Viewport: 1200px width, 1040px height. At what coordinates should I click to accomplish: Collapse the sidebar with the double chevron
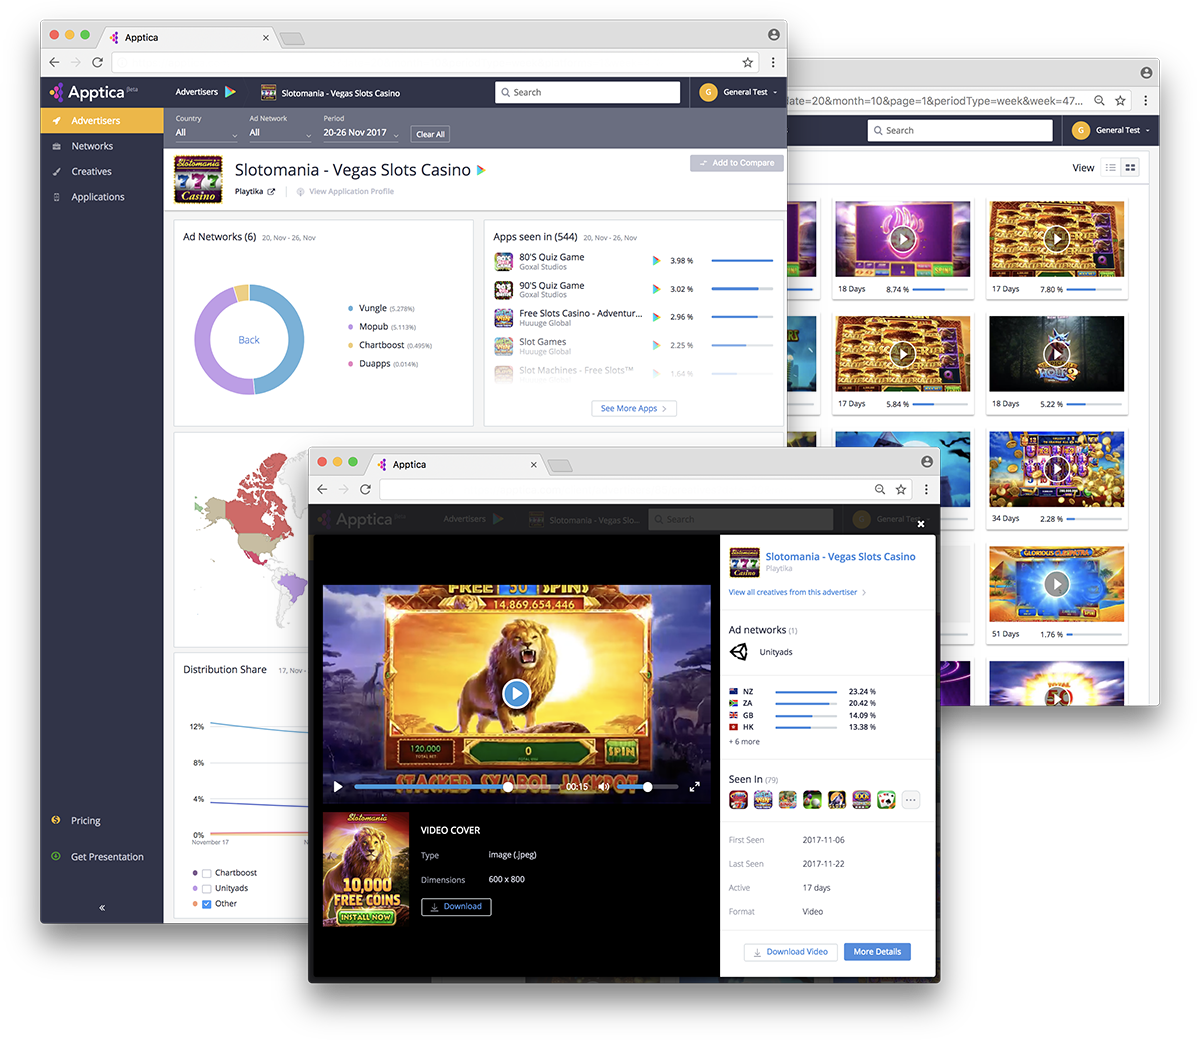click(102, 908)
